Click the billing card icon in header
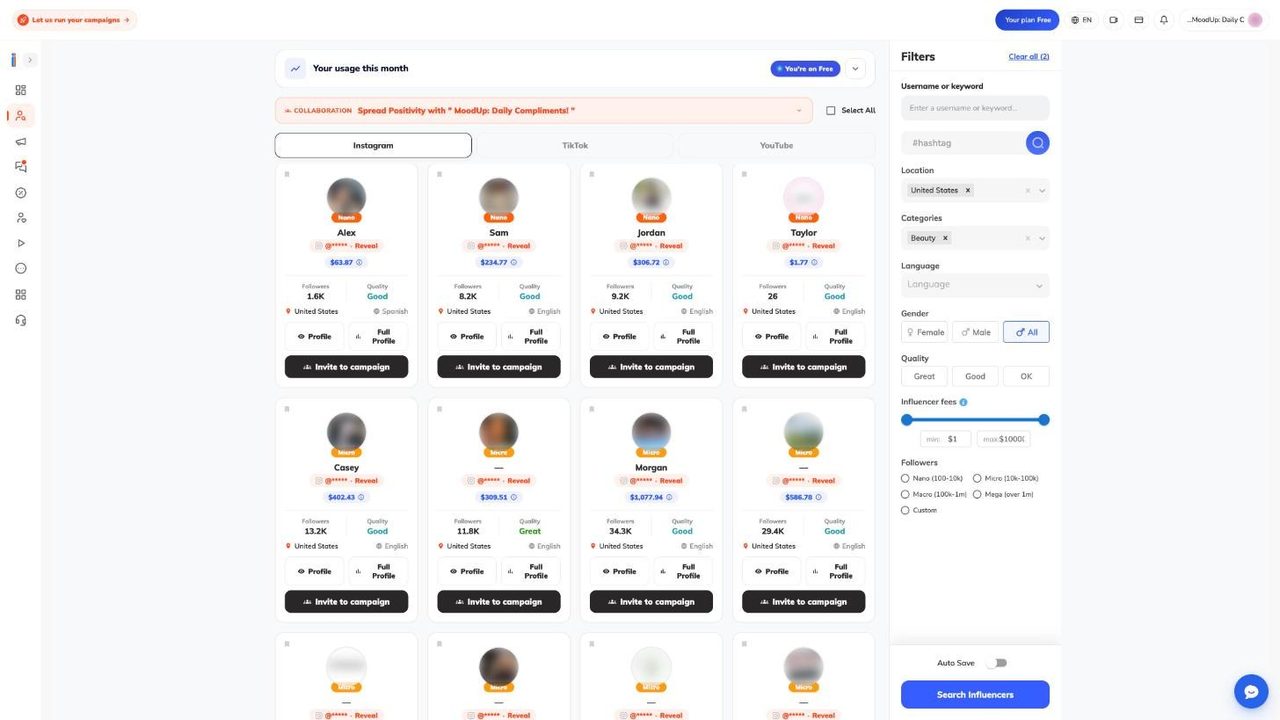 pyautogui.click(x=1138, y=20)
